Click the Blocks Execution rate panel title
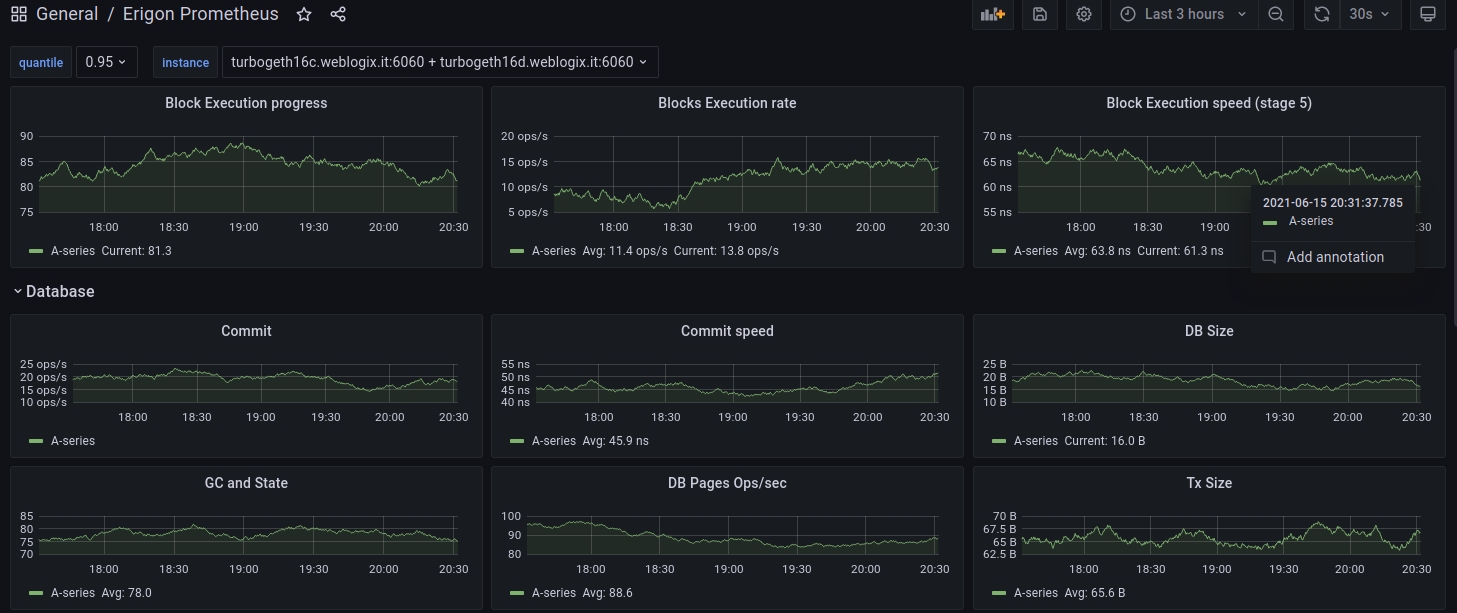Viewport: 1457px width, 613px height. (x=727, y=103)
